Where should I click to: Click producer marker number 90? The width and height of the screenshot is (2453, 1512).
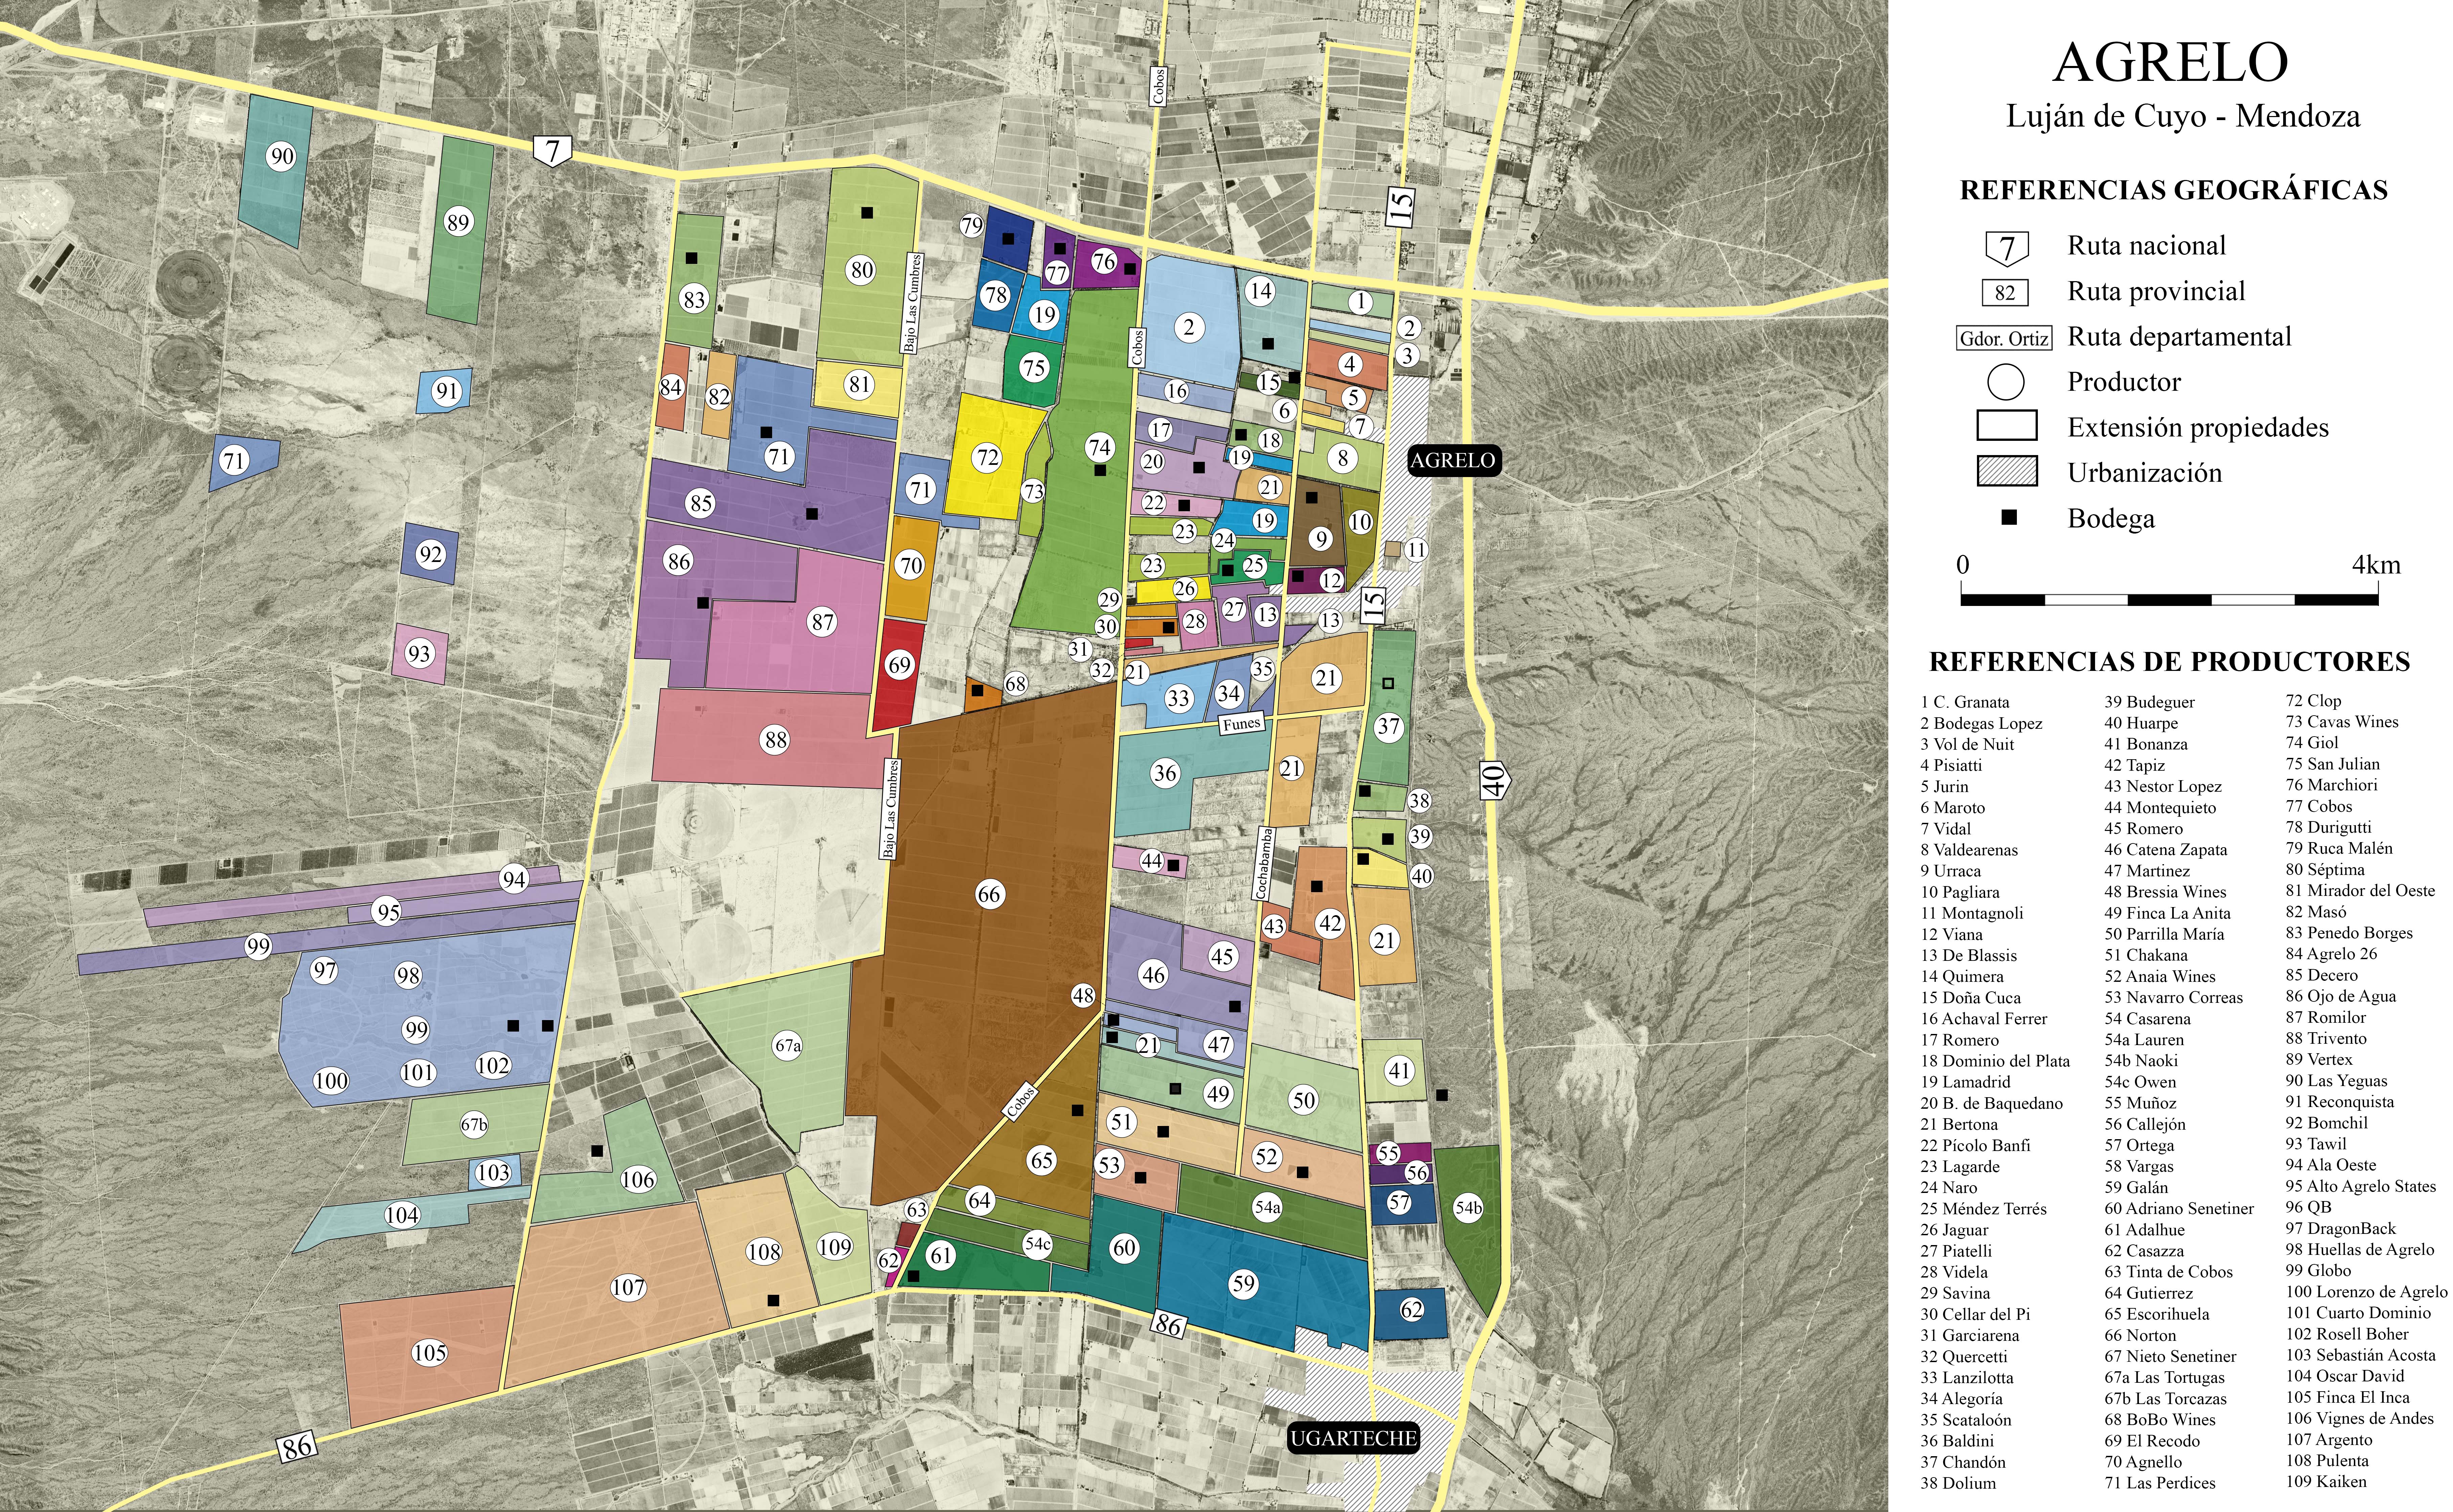pos(282,156)
